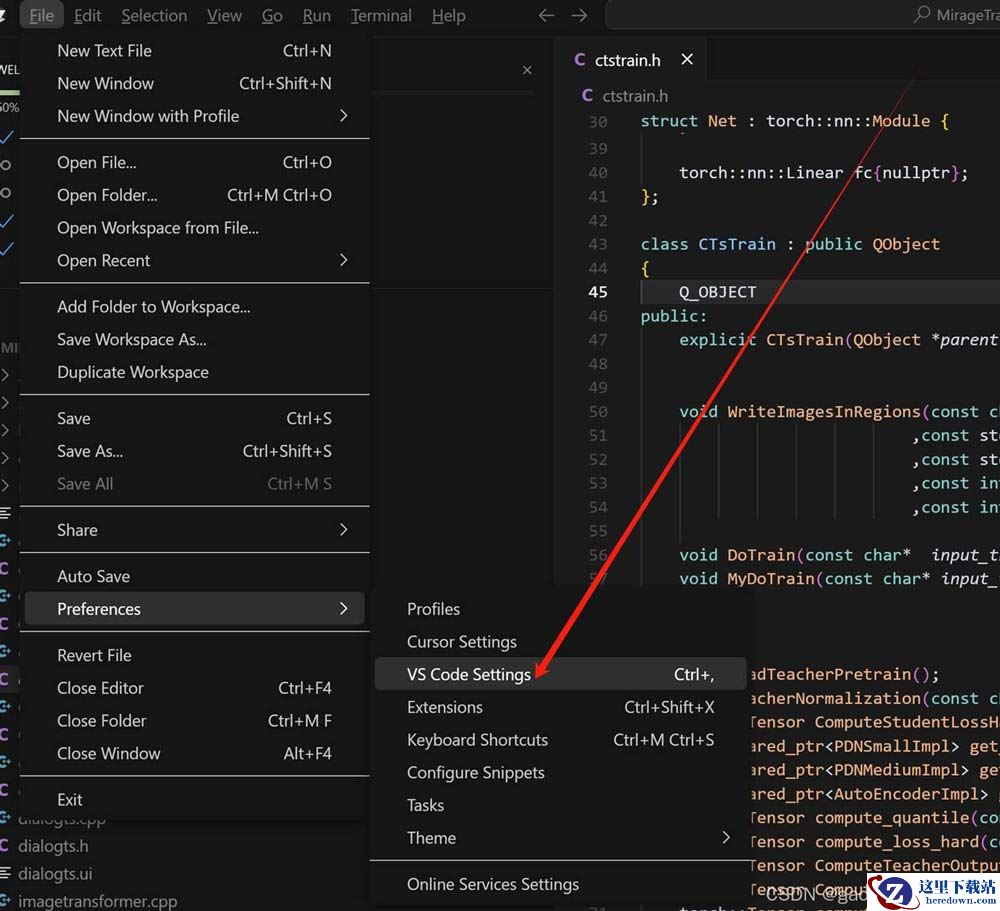Image resolution: width=1000 pixels, height=911 pixels.
Task: Expand New Window with Profile submenu
Action: click(195, 116)
